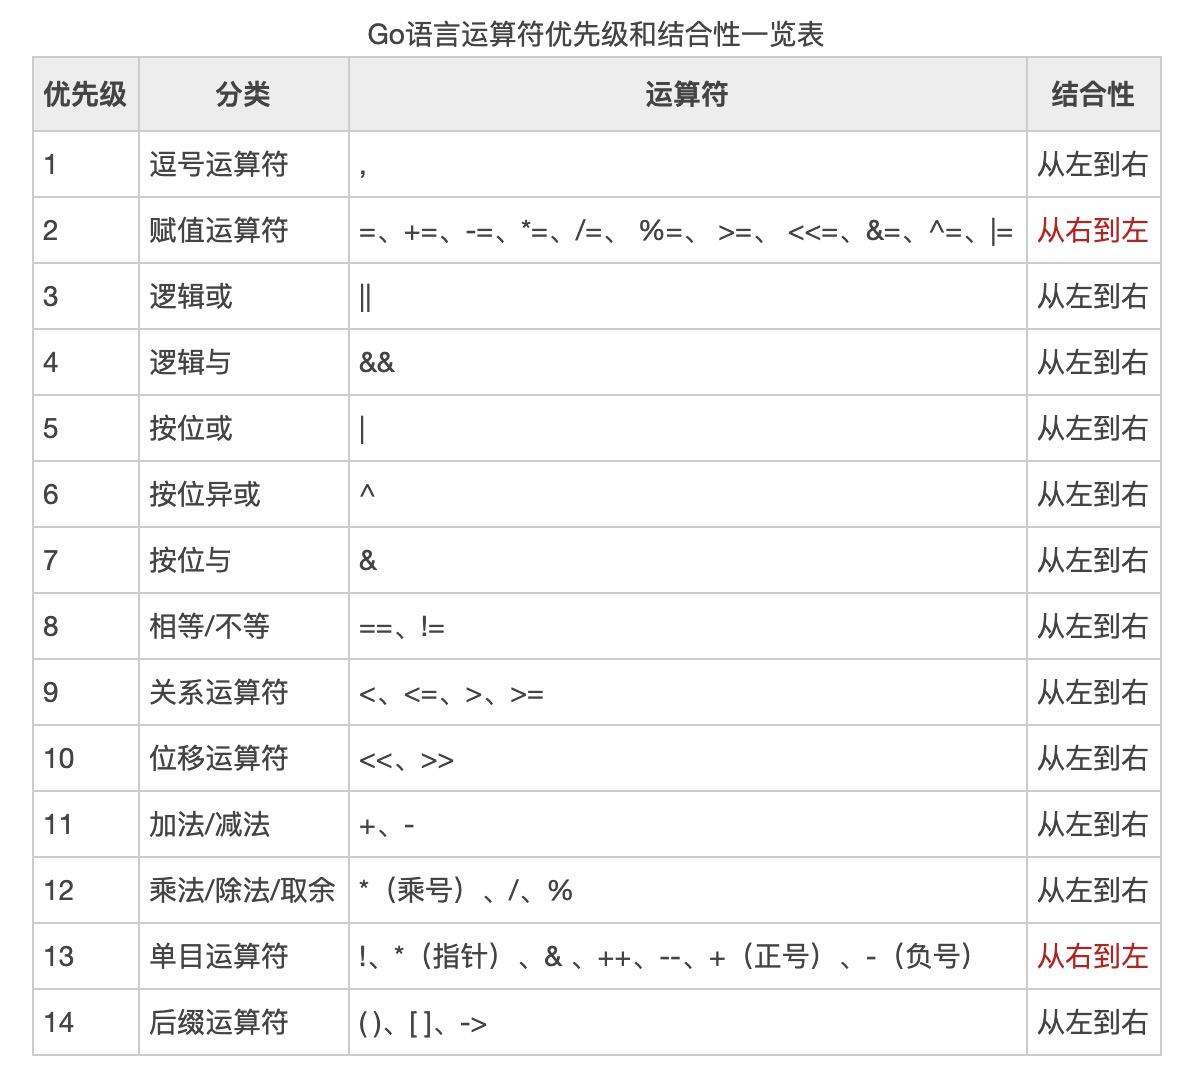Viewport: 1182px width, 1074px height.
Task: Click the single '&' operator in the 按位与 row
Action: pos(368,561)
